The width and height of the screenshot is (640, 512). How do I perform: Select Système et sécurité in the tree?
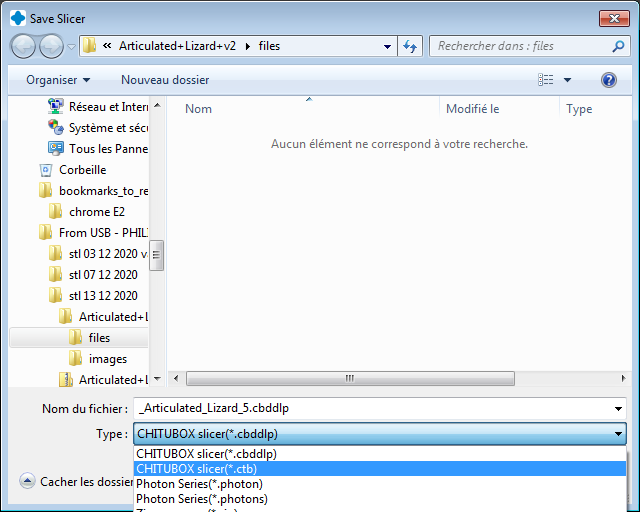(98, 128)
